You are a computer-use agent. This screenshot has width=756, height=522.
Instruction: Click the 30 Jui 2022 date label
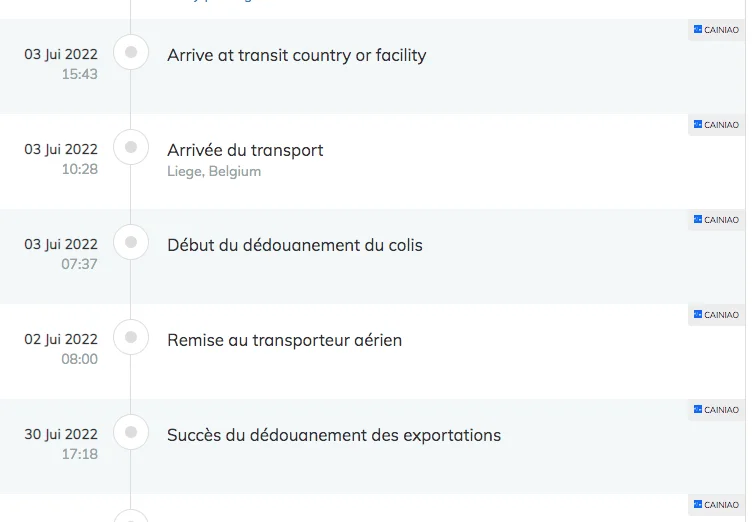click(x=61, y=434)
